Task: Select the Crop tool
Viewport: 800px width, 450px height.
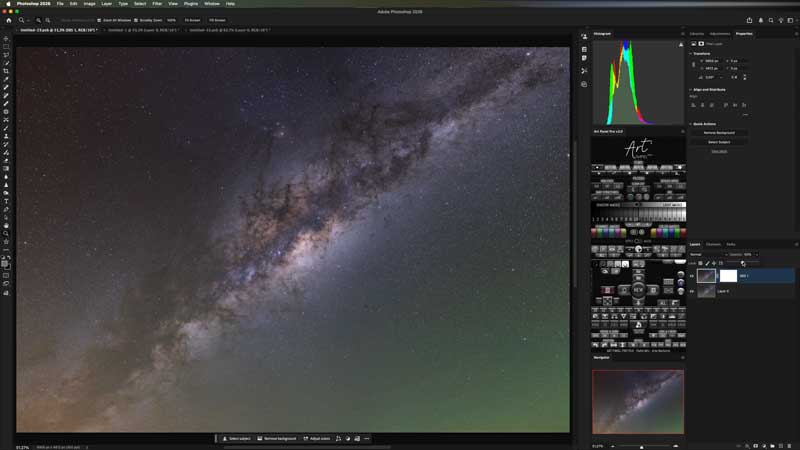Action: click(6, 71)
